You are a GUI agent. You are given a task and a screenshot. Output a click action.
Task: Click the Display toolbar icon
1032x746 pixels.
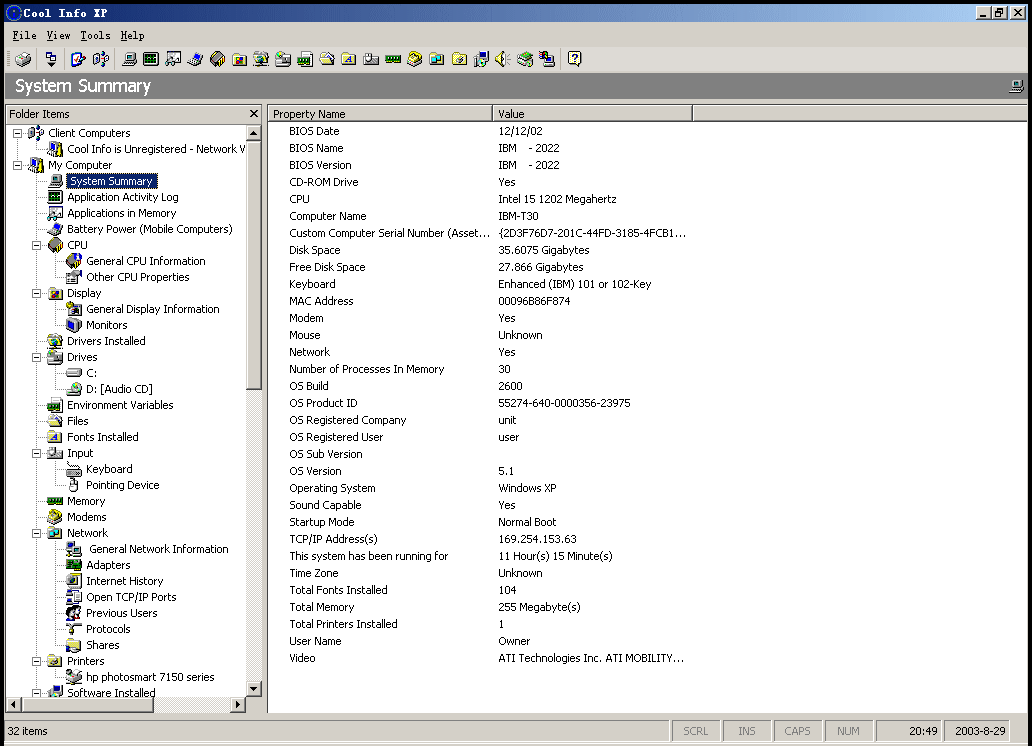240,59
